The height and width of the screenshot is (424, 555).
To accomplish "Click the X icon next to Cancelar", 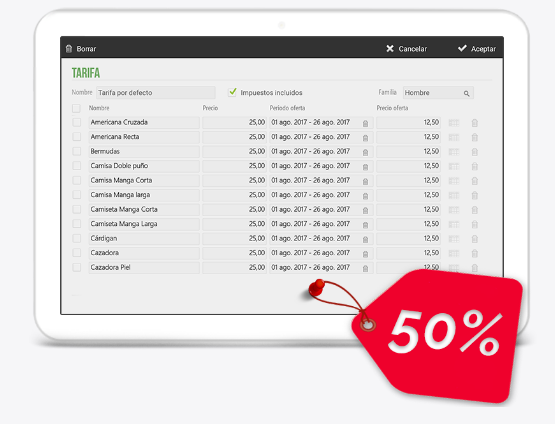I will point(390,48).
